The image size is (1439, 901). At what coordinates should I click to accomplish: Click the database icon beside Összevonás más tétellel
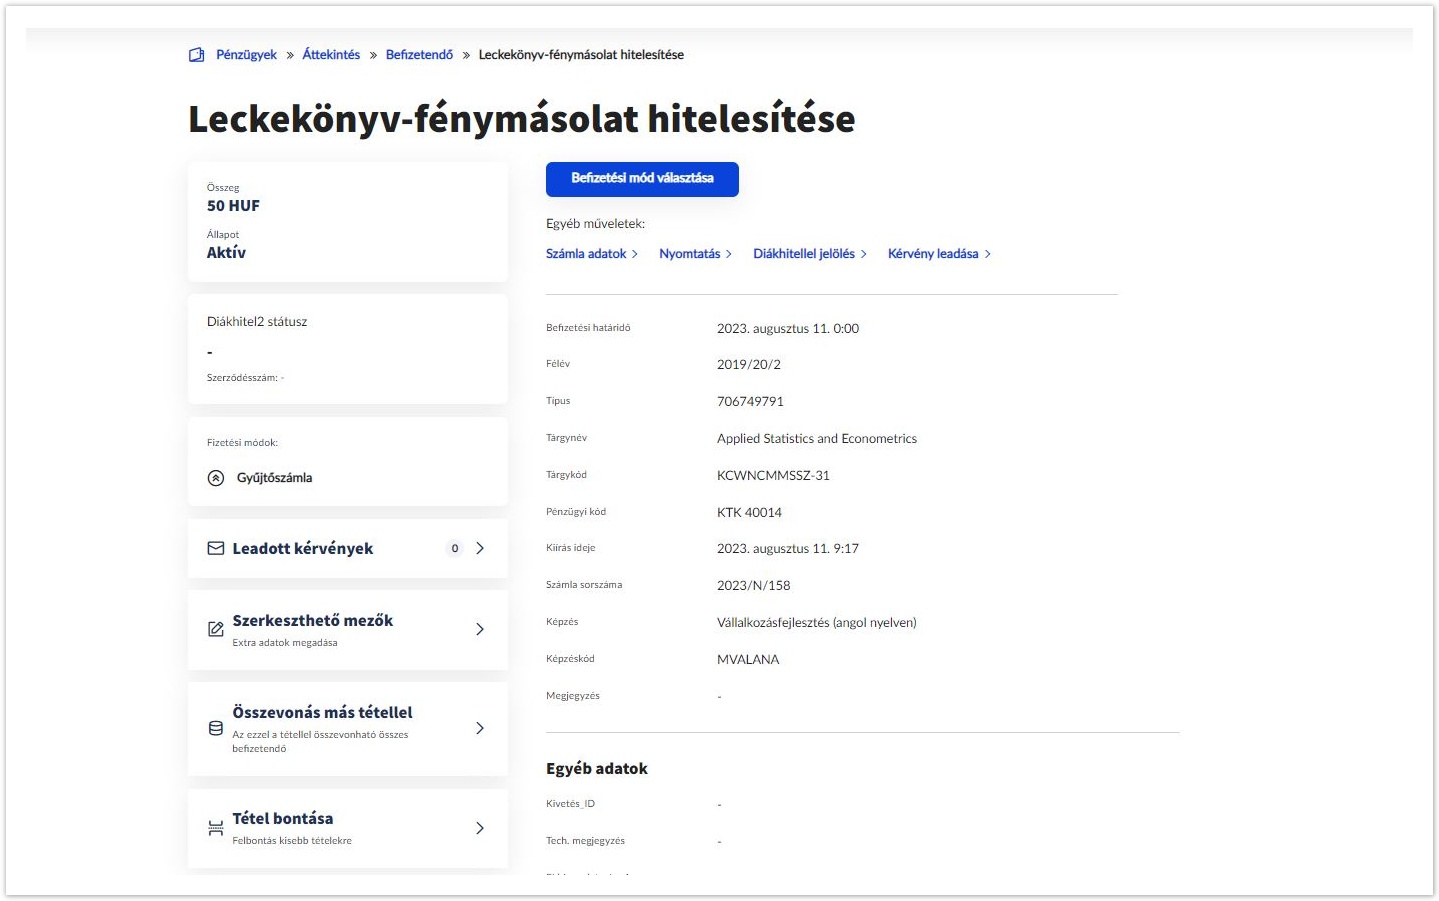tap(216, 728)
